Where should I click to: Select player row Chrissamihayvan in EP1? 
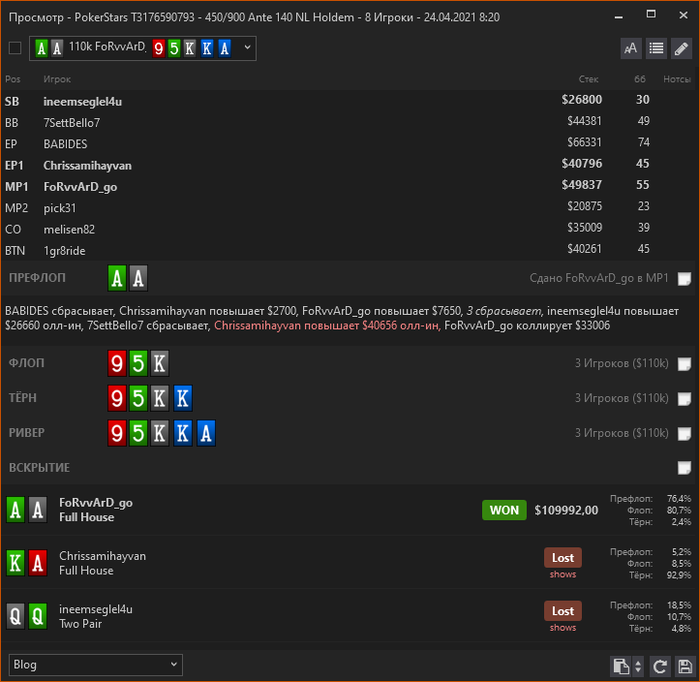350,165
